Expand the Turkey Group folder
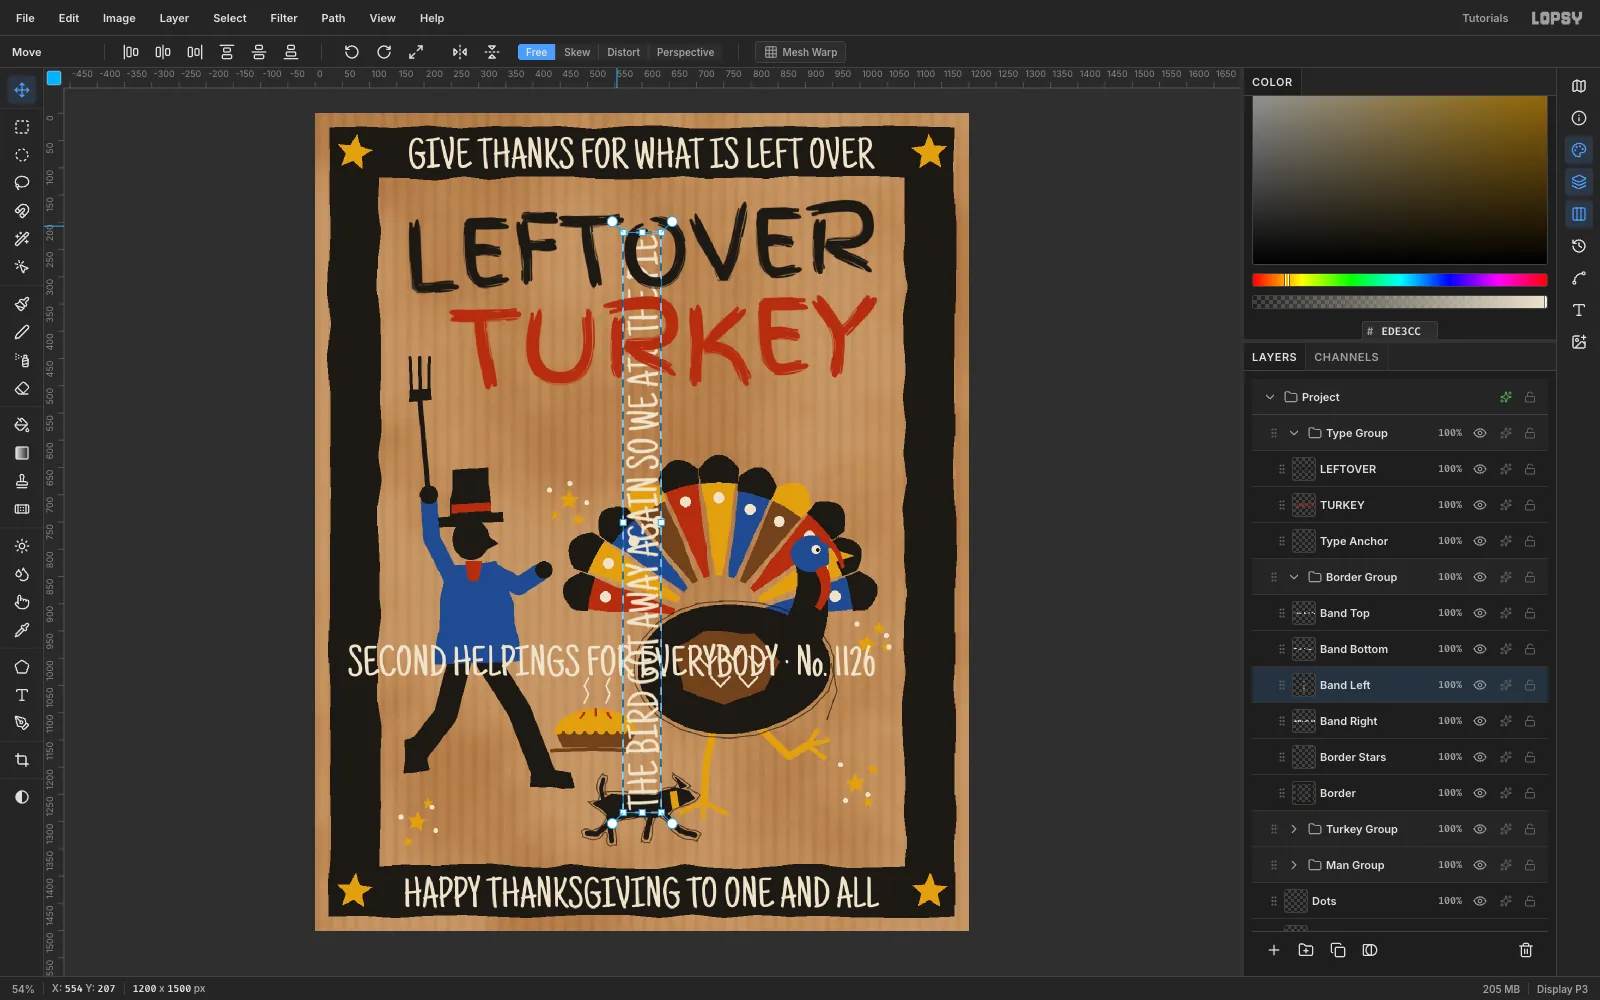 pos(1294,829)
